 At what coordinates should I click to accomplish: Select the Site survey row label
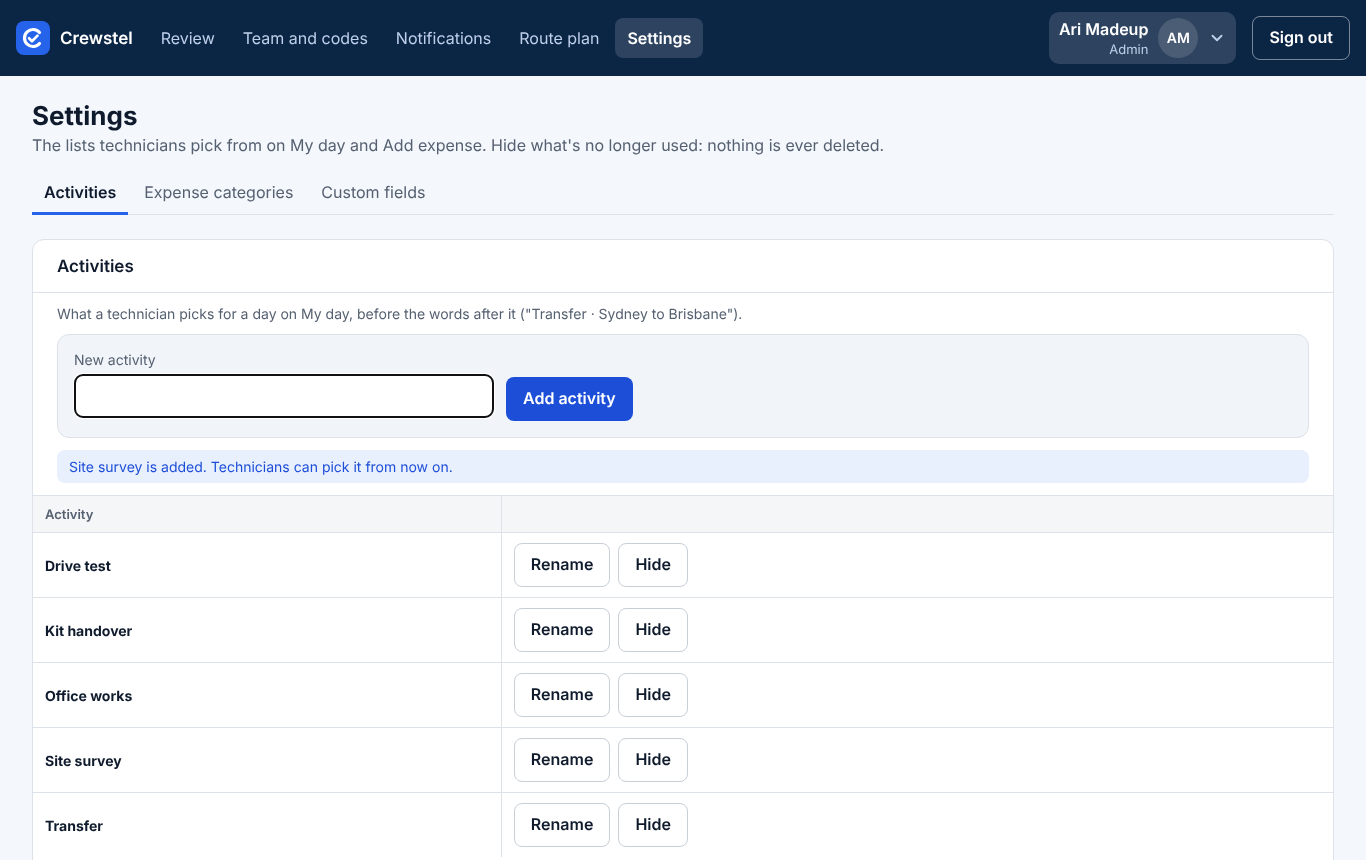[x=83, y=761]
